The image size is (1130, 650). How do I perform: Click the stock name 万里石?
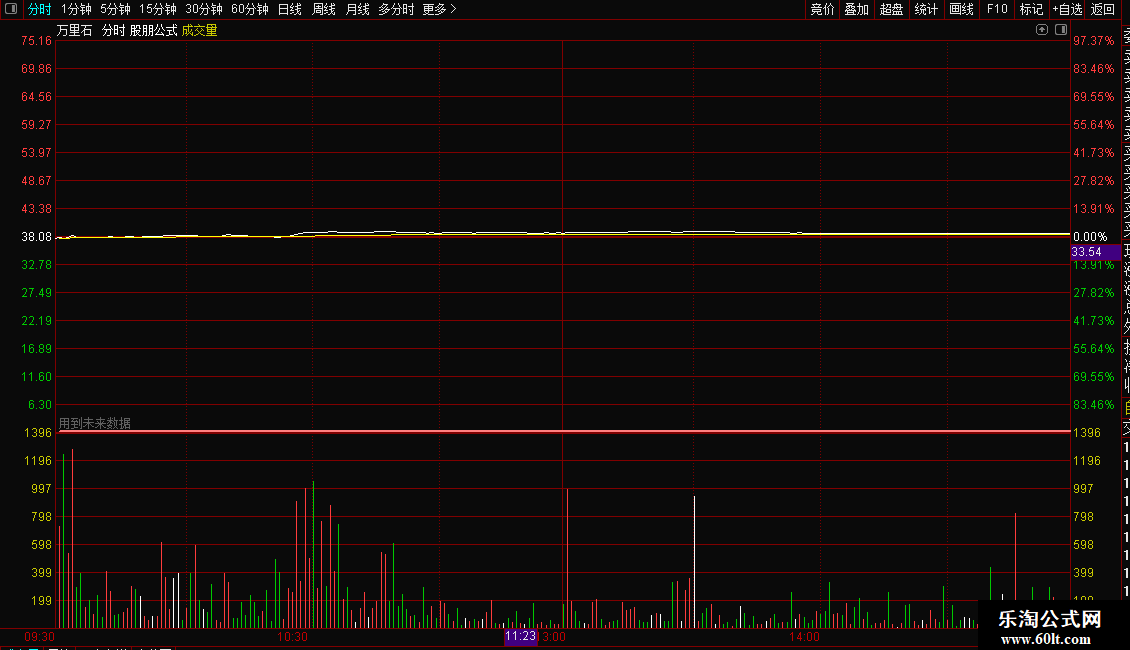coord(75,30)
